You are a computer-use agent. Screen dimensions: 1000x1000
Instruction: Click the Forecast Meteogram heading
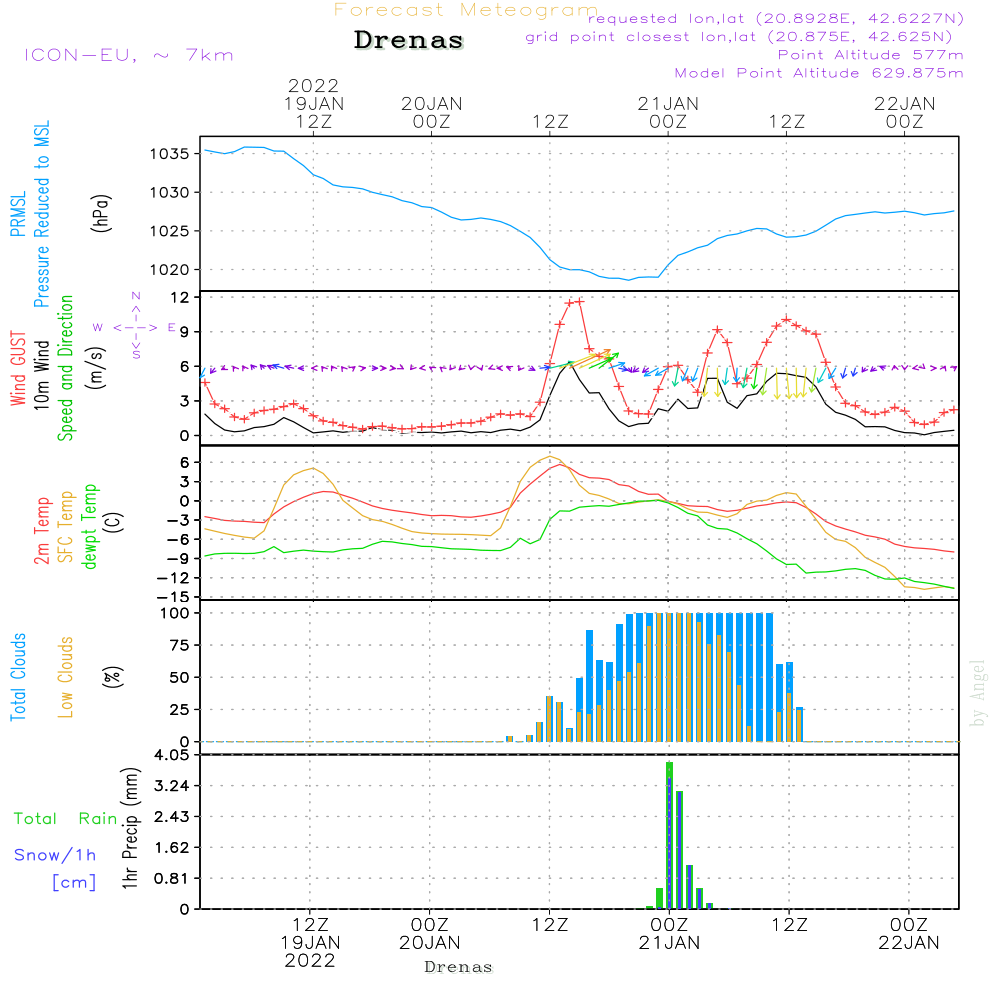[x=466, y=10]
